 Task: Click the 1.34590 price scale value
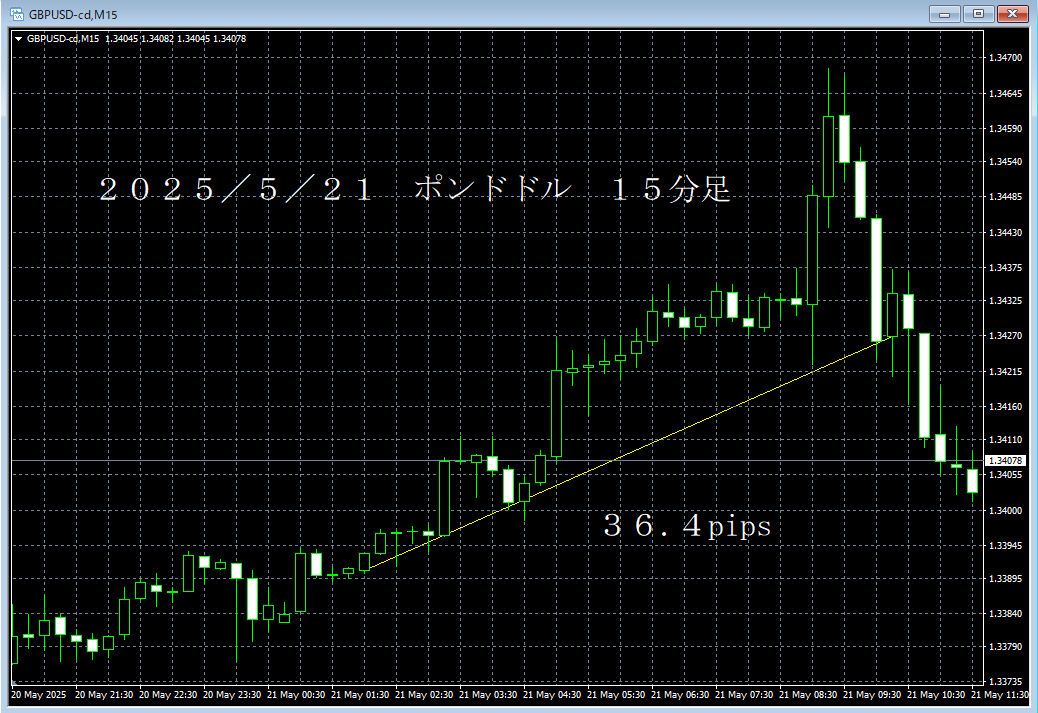(1005, 128)
